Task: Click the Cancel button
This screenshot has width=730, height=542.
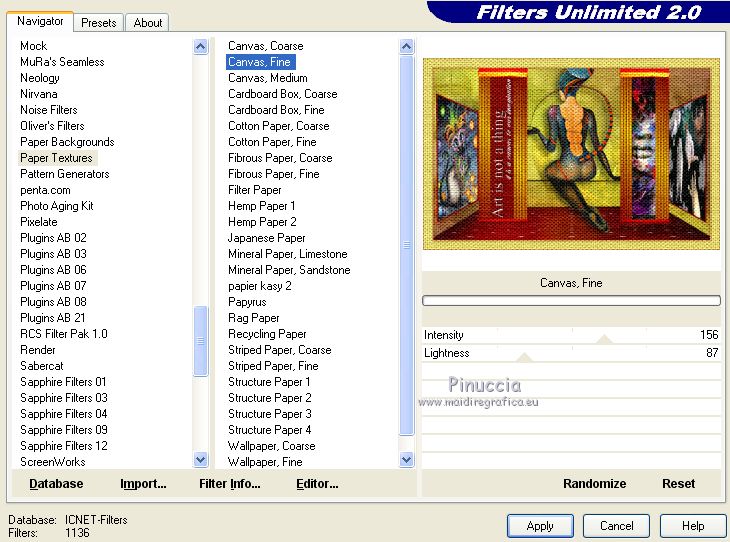Action: 616,526
